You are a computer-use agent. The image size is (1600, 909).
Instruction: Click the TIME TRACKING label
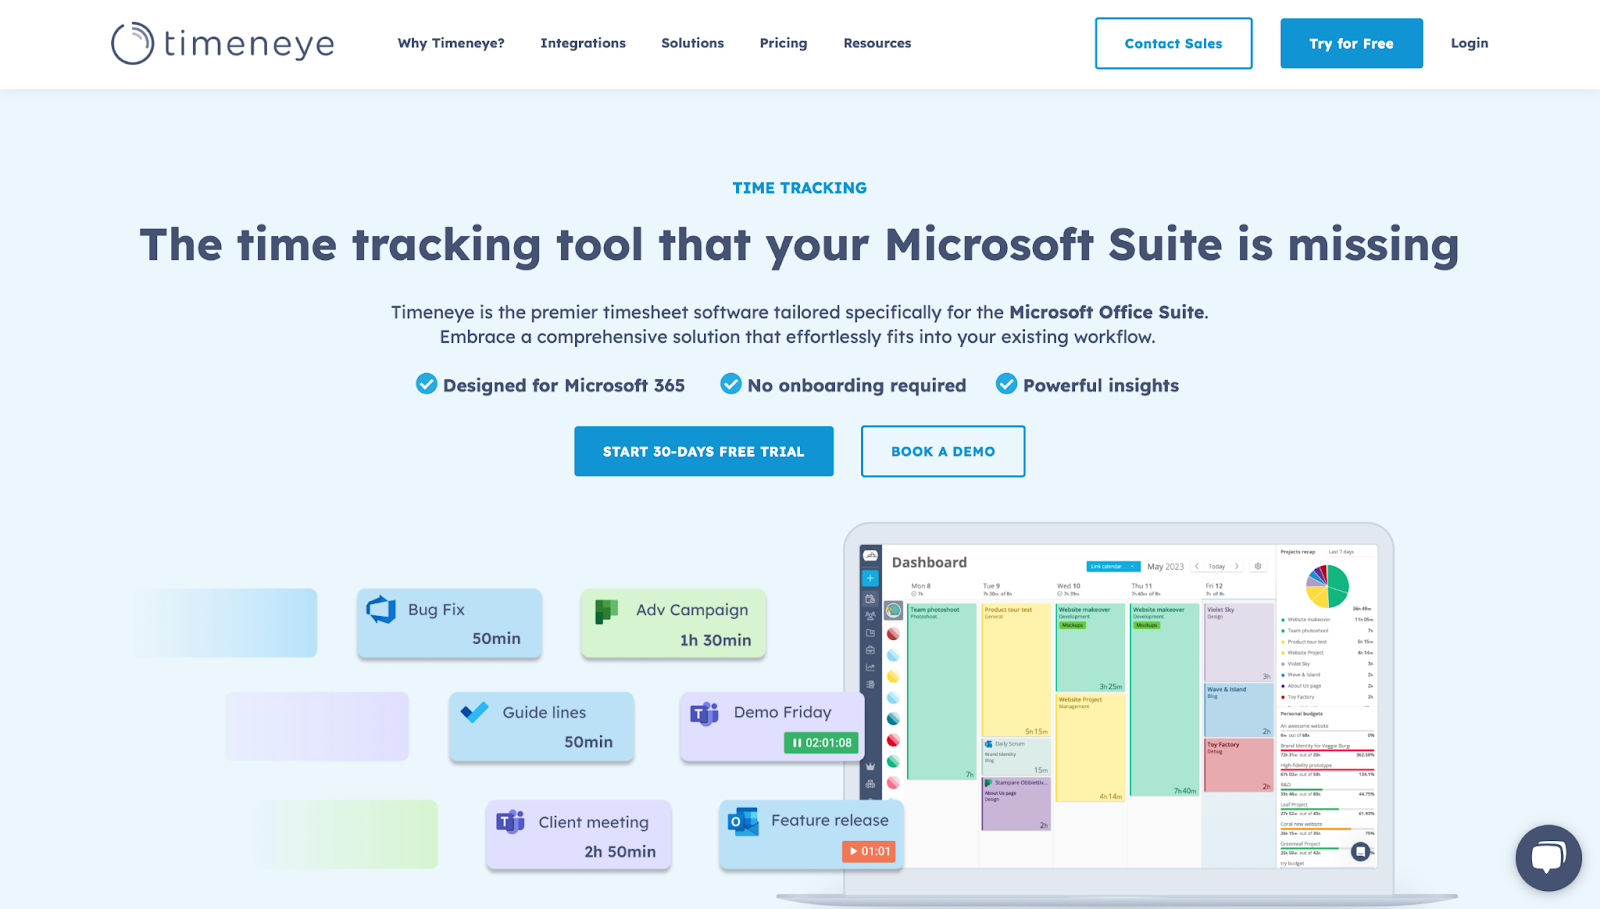tap(799, 188)
